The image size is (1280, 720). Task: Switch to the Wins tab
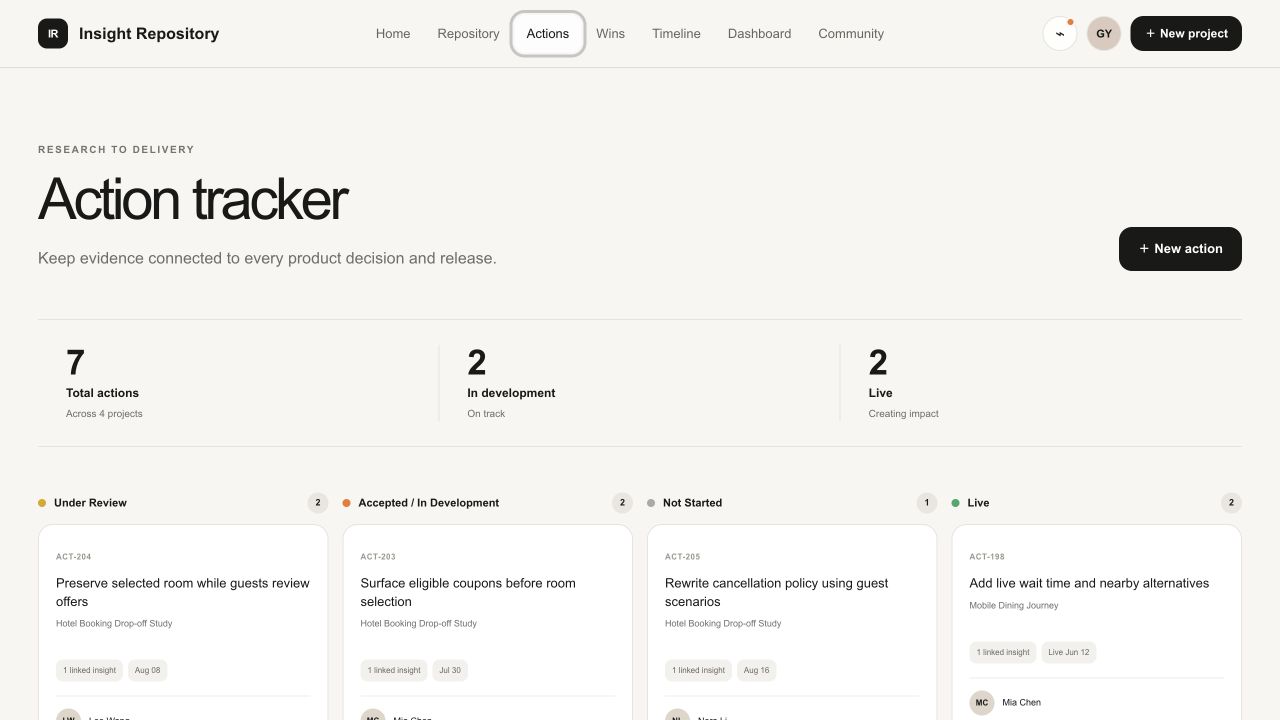coord(610,33)
